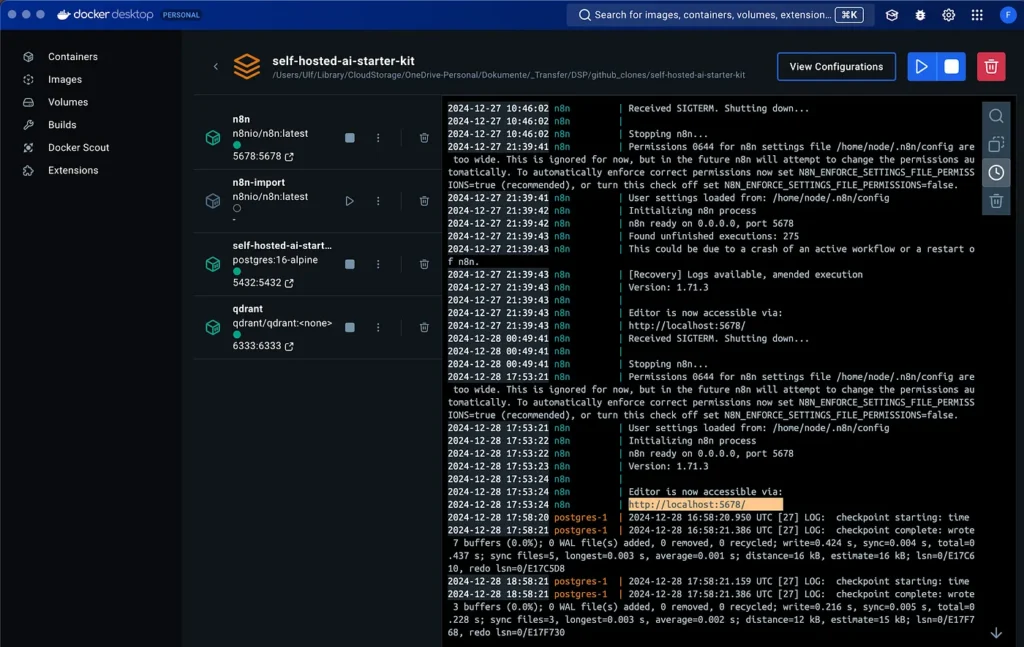Clear the log terminal with the trash icon
Viewport: 1024px width, 647px height.
pyautogui.click(x=996, y=201)
